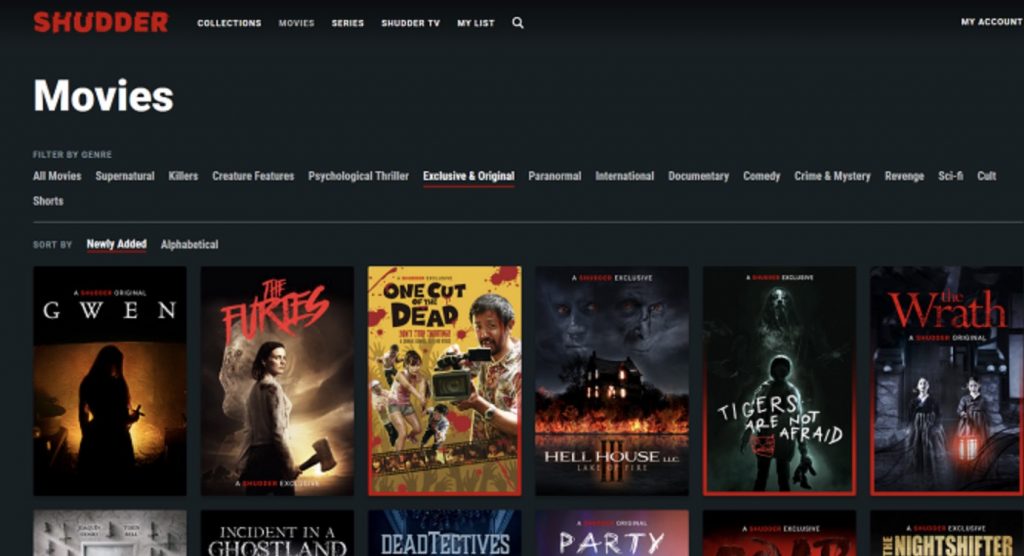This screenshot has height=556, width=1024.
Task: Click the search magnifier icon
Action: click(x=518, y=23)
